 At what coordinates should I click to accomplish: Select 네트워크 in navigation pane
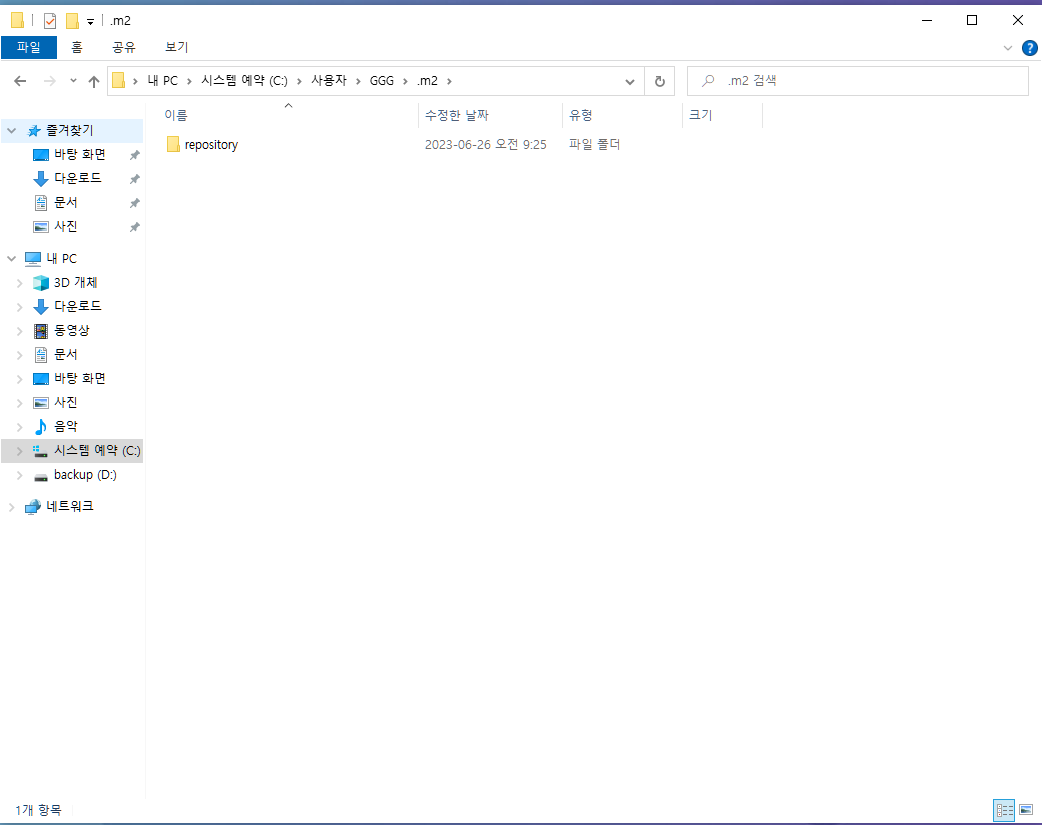point(70,507)
